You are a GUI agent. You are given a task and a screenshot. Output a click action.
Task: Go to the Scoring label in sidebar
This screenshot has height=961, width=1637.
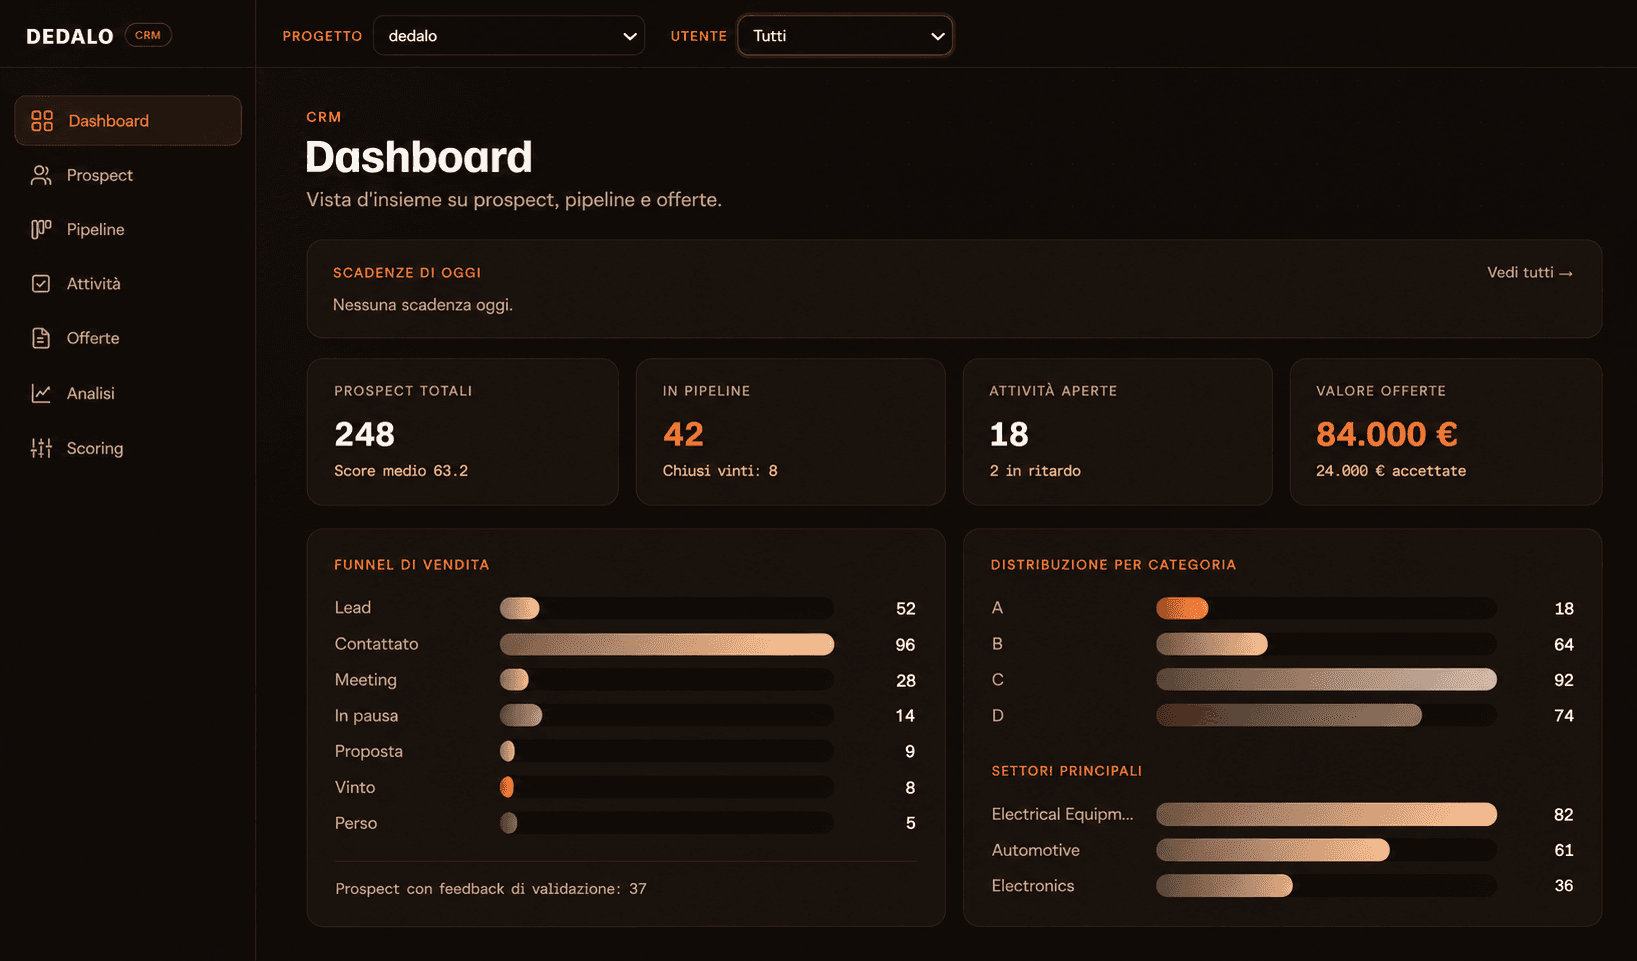(95, 448)
